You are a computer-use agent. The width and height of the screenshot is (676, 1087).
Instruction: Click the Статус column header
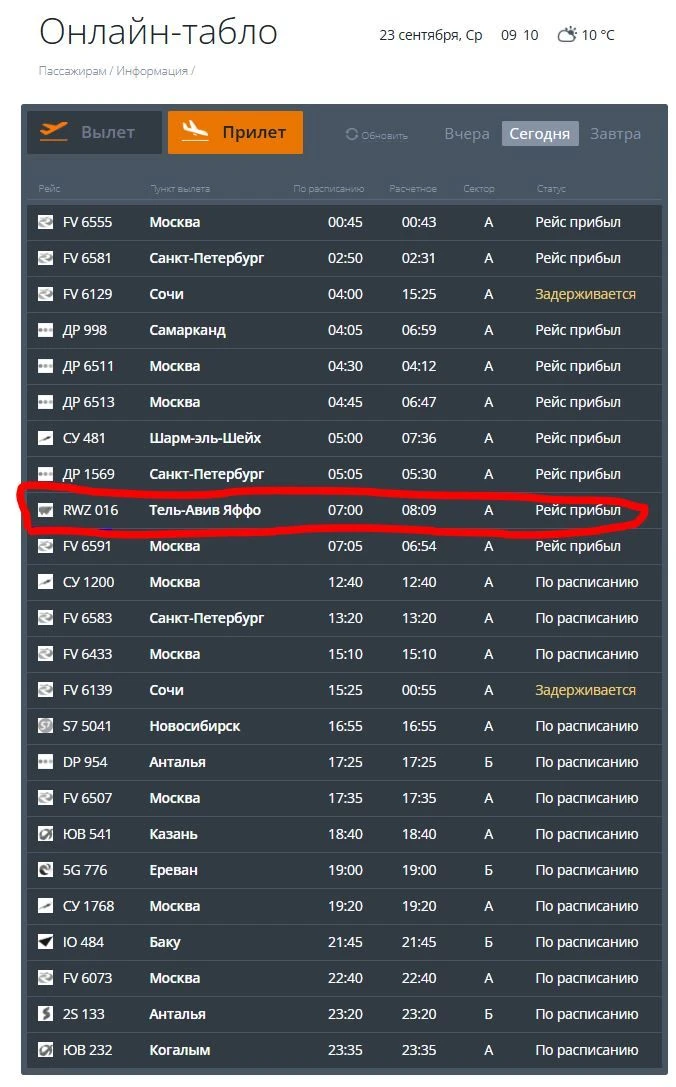pyautogui.click(x=551, y=189)
